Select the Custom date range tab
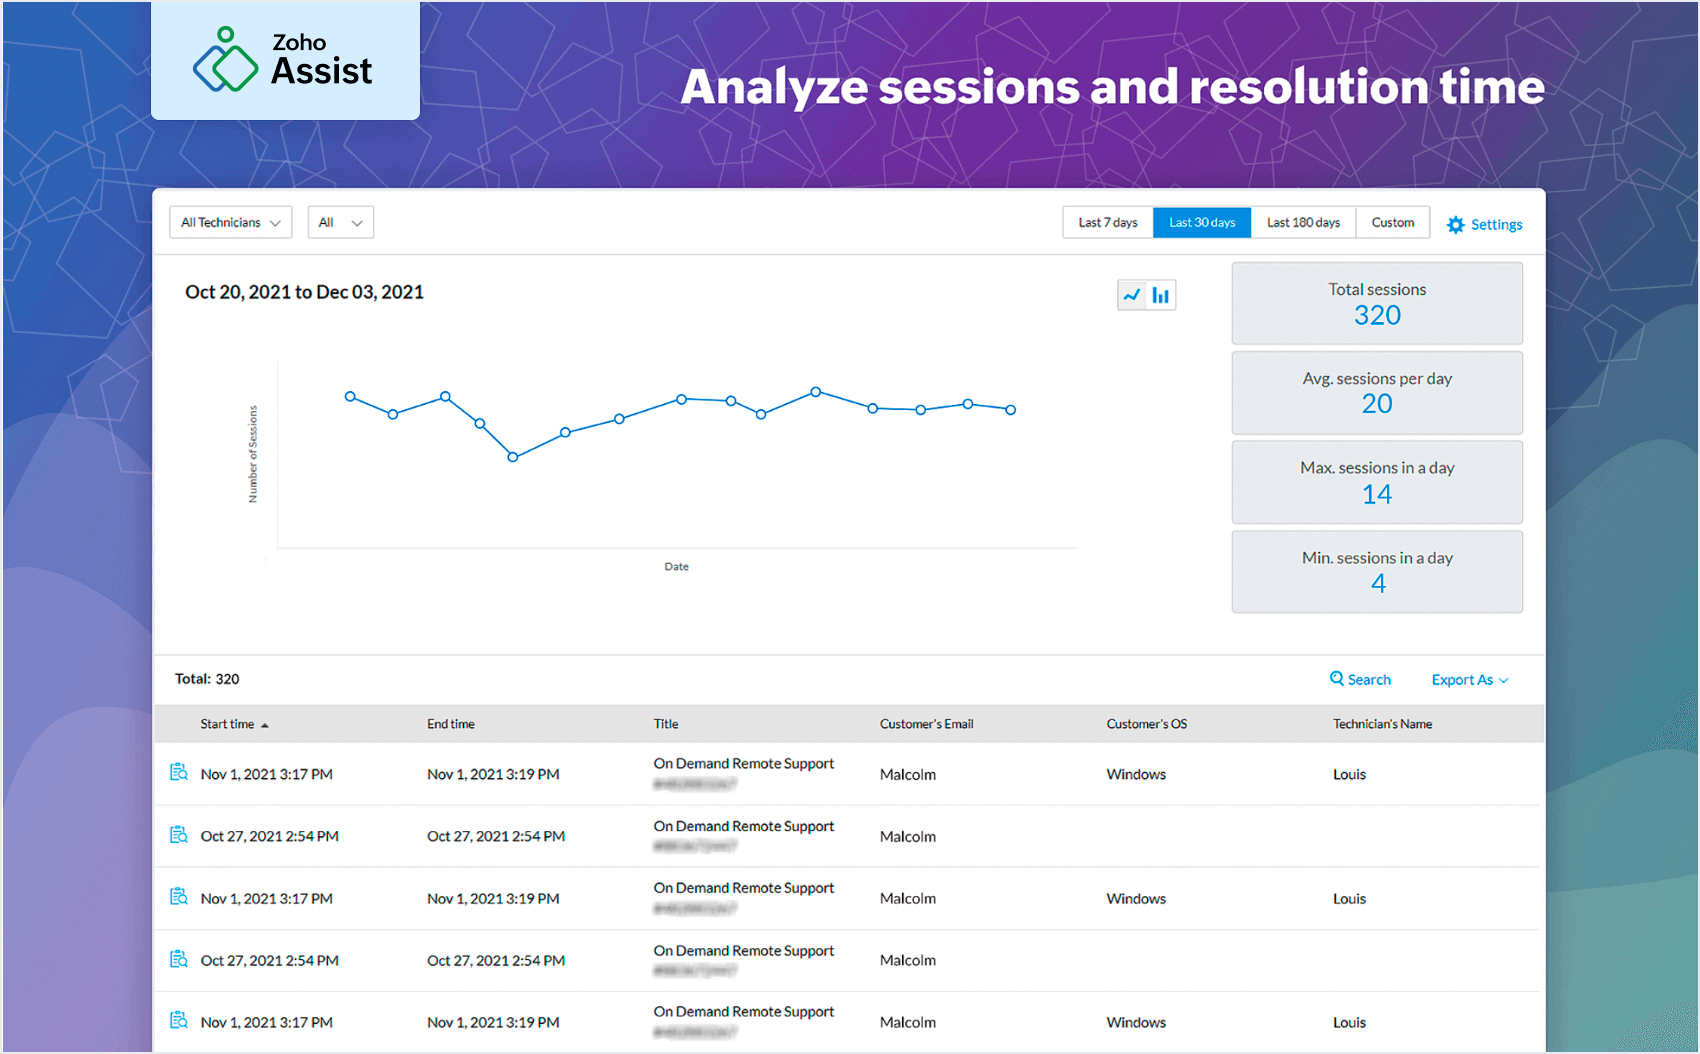The width and height of the screenshot is (1700, 1054). (1393, 222)
